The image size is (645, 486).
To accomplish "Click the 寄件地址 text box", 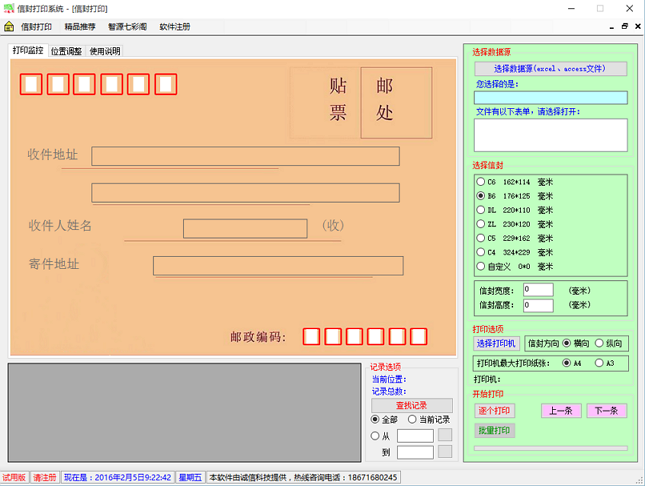I will click(x=278, y=266).
